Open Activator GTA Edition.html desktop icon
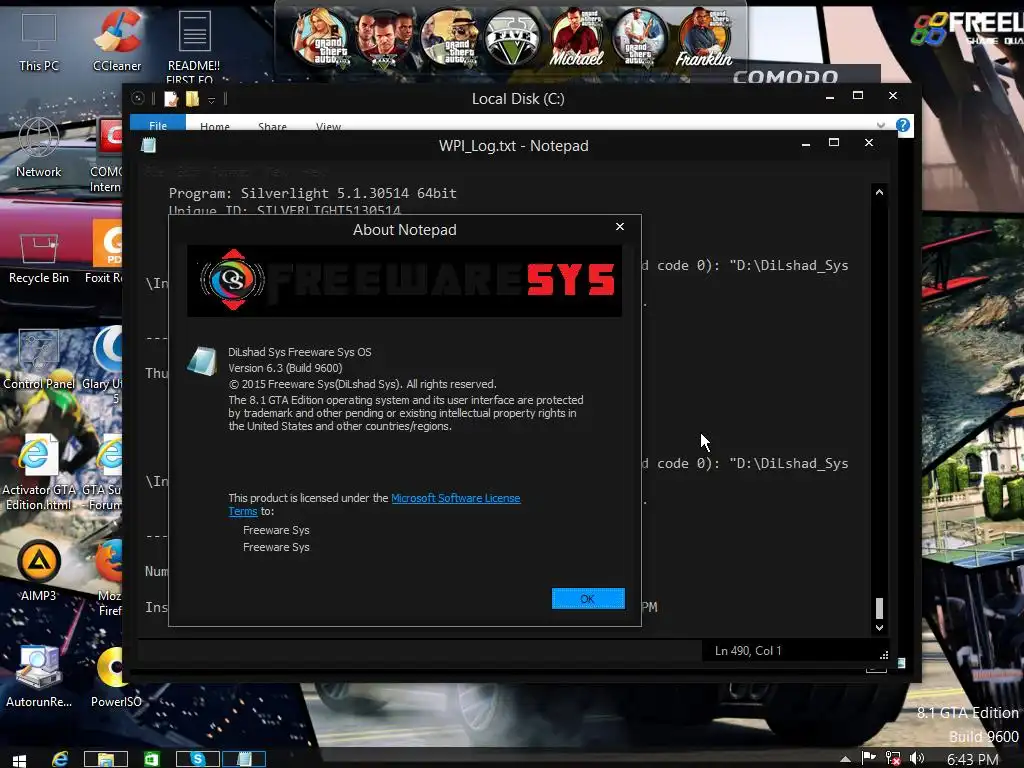This screenshot has width=1024, height=768. (39, 473)
